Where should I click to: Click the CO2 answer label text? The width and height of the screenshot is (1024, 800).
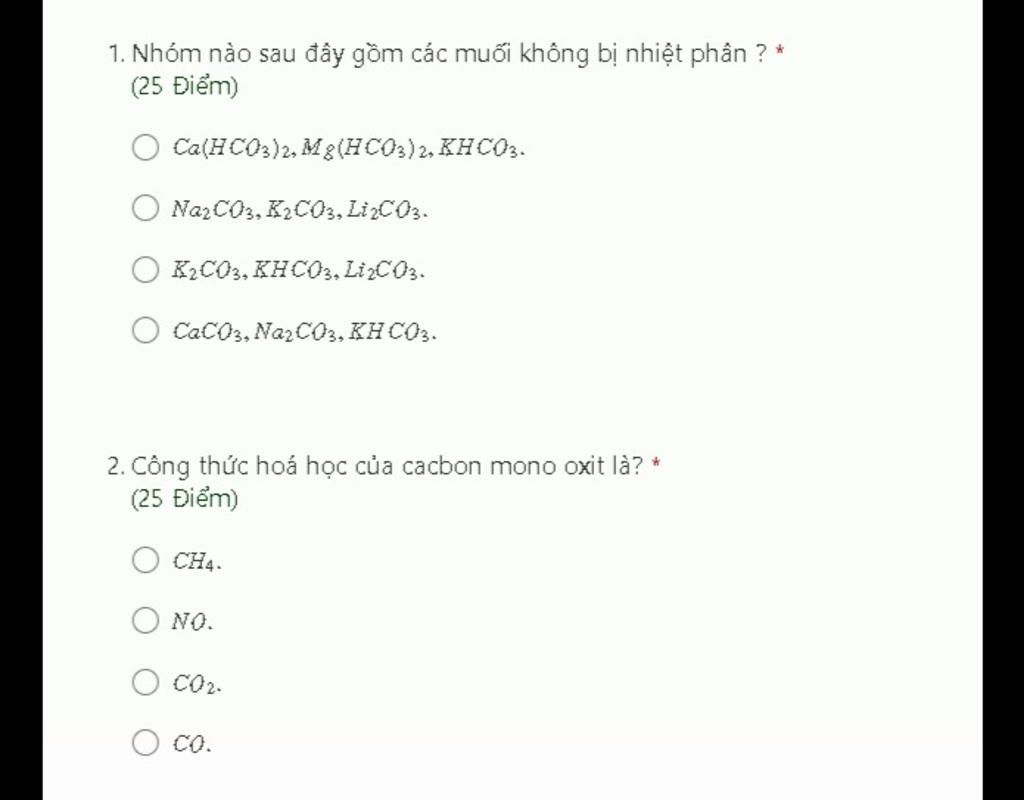197,684
